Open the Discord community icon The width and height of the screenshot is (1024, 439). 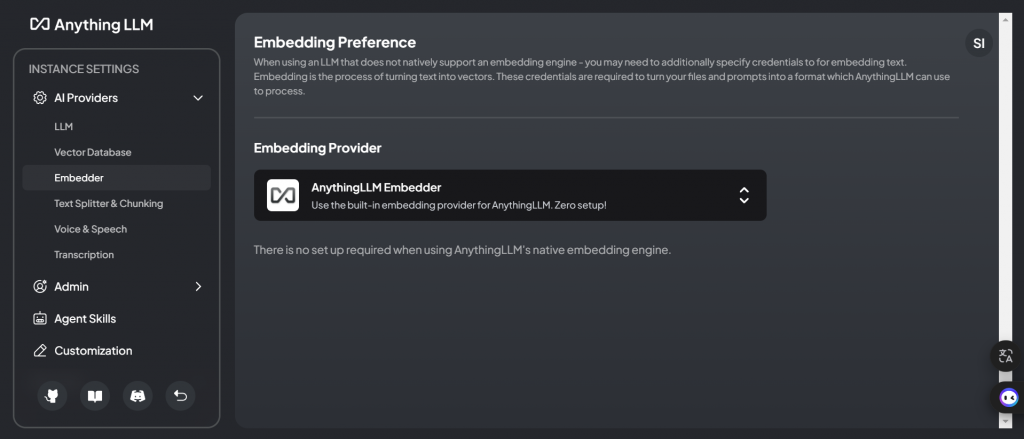(x=137, y=396)
